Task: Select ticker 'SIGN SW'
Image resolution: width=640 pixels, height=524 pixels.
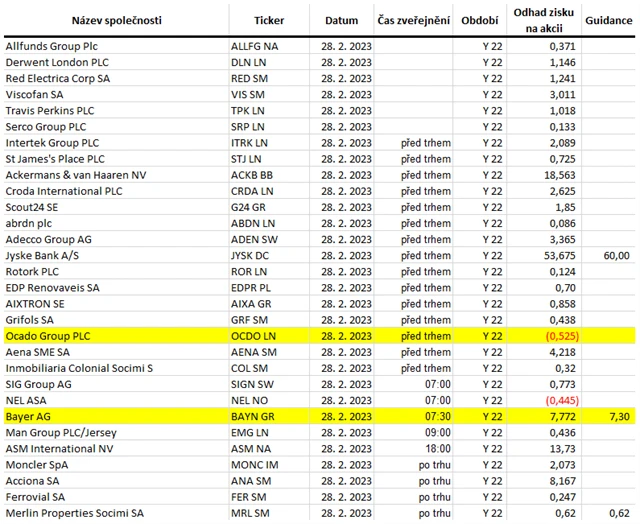Action: click(x=252, y=385)
